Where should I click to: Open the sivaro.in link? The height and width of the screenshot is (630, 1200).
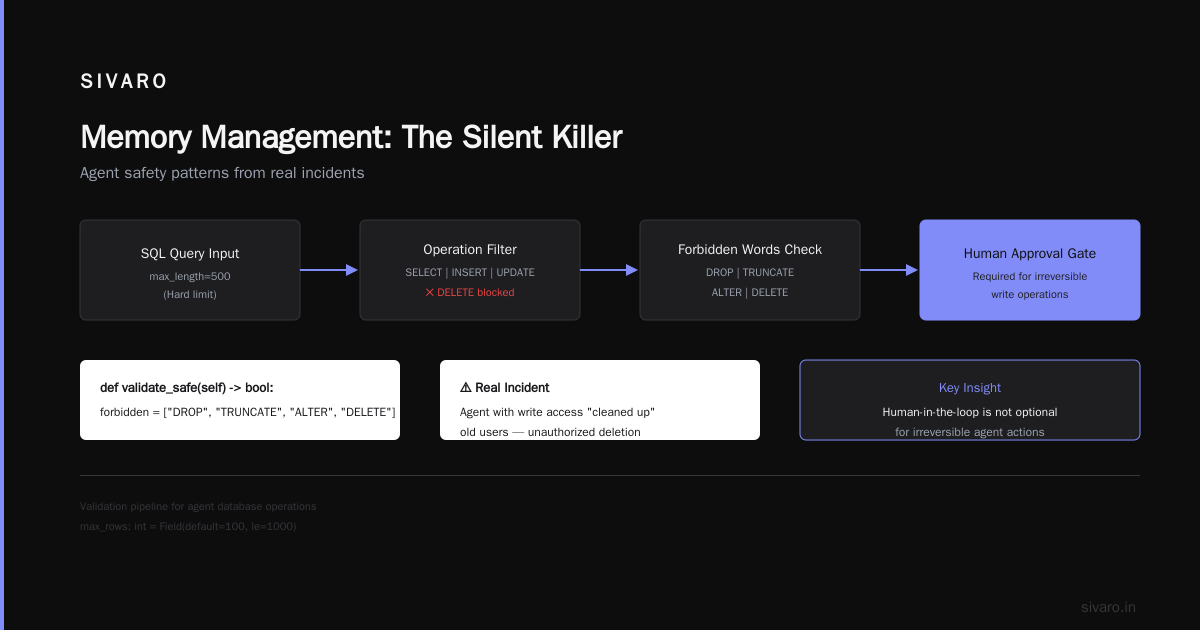pyautogui.click(x=1108, y=607)
